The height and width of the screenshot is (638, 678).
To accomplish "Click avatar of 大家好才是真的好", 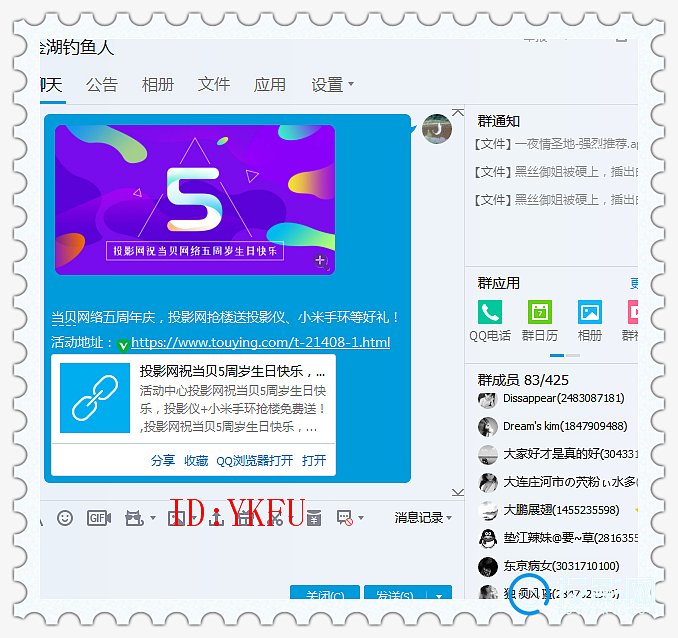I will point(487,455).
